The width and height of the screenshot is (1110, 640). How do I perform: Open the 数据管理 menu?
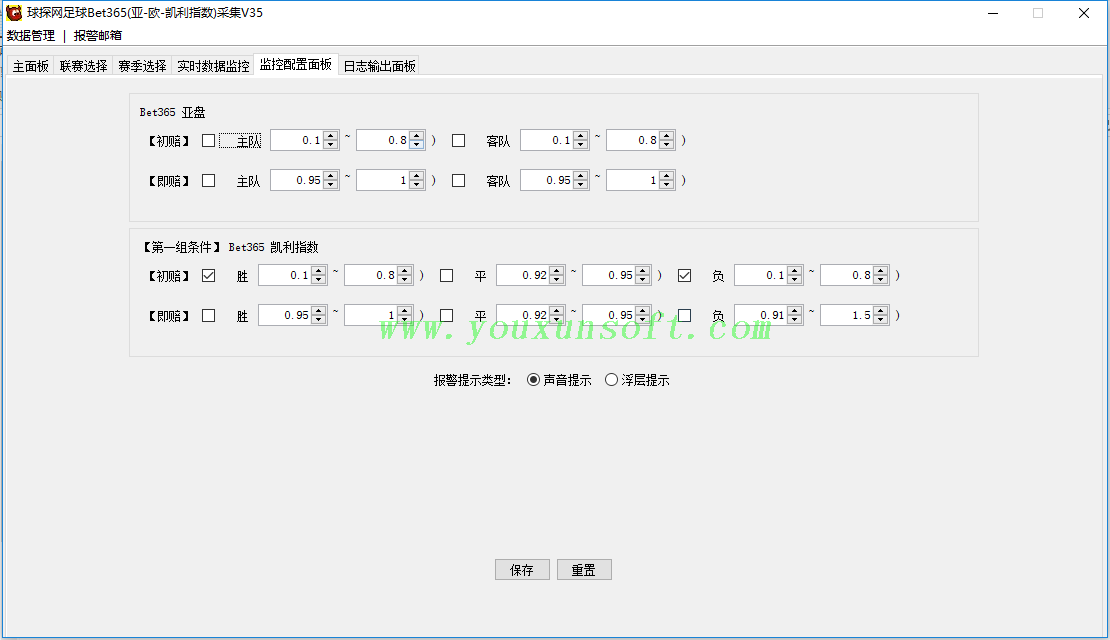coord(30,35)
